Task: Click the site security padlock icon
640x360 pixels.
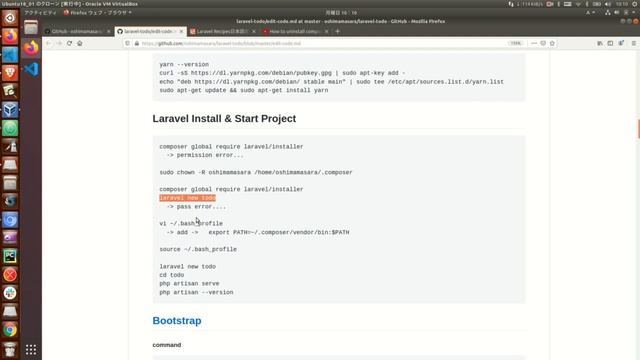Action: (137, 43)
